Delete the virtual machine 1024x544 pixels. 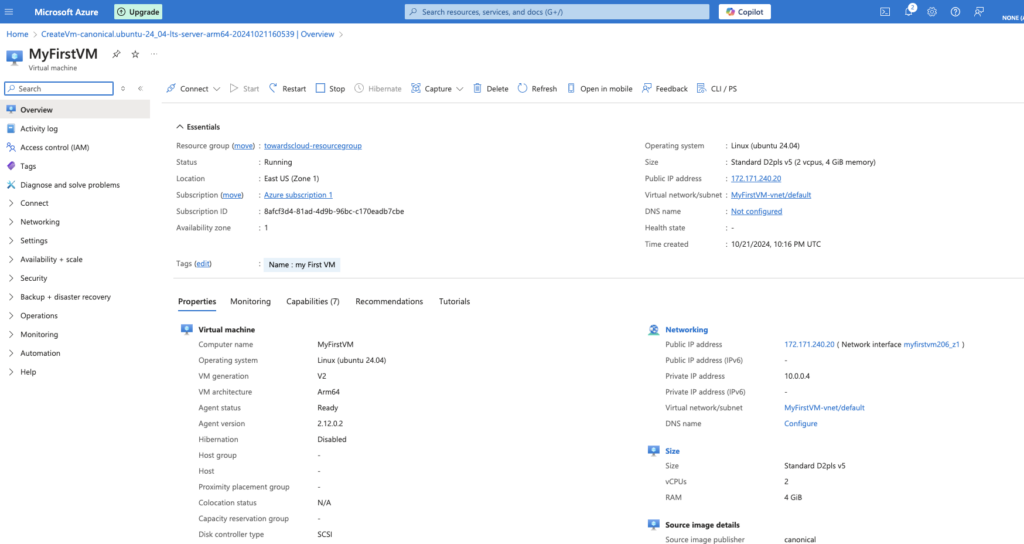tap(490, 89)
